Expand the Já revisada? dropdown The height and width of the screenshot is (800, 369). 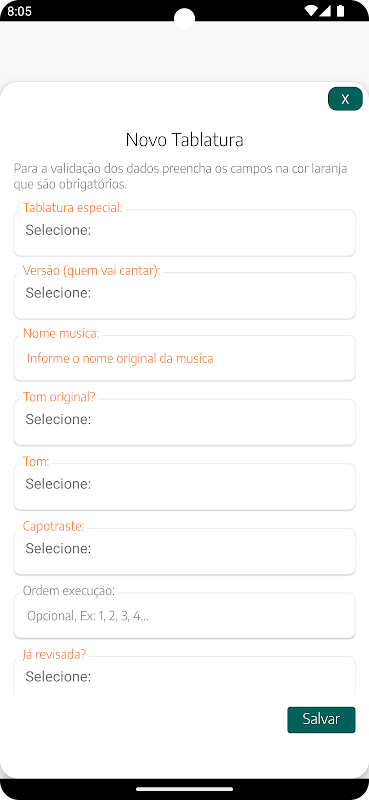(x=184, y=676)
